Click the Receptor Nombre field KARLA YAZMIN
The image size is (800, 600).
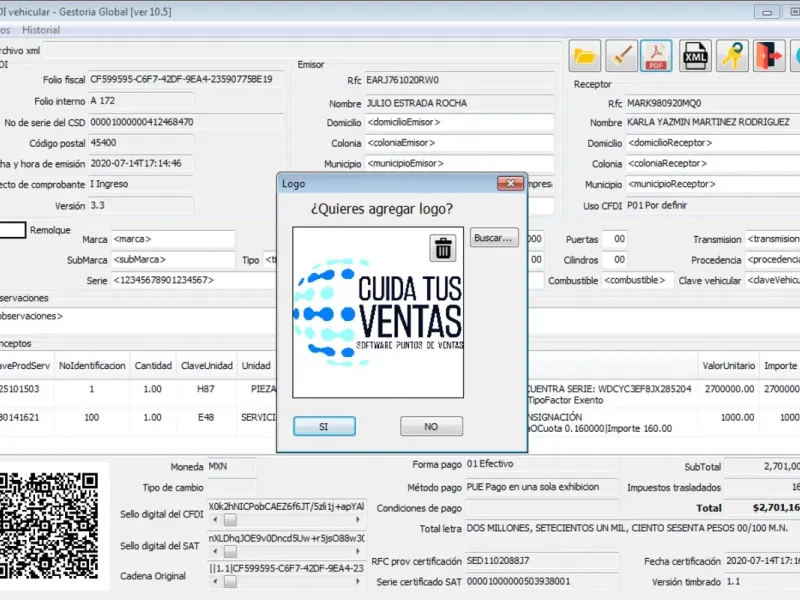[x=713, y=122]
